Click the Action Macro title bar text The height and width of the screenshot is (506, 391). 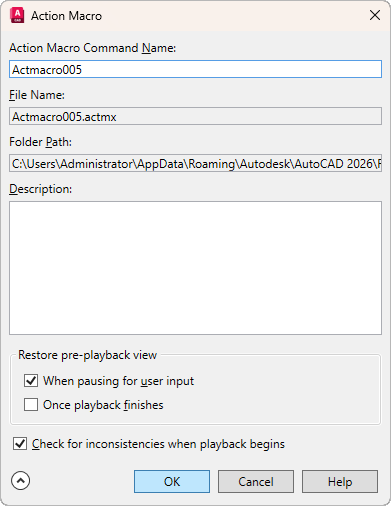[x=66, y=16]
